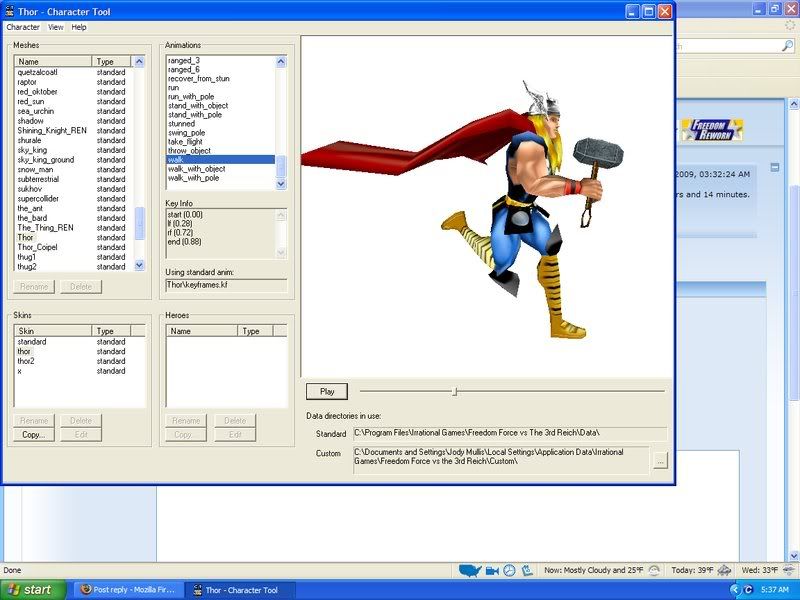Select the highlighted walk animation
The height and width of the screenshot is (600, 800).
(x=220, y=160)
